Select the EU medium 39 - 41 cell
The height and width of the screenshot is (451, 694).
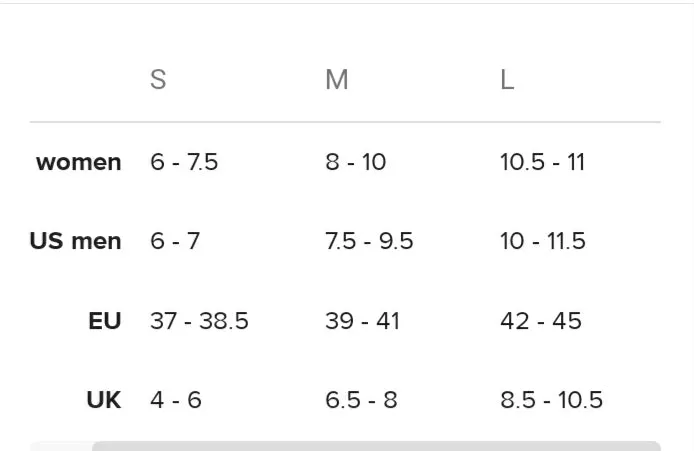(x=362, y=321)
